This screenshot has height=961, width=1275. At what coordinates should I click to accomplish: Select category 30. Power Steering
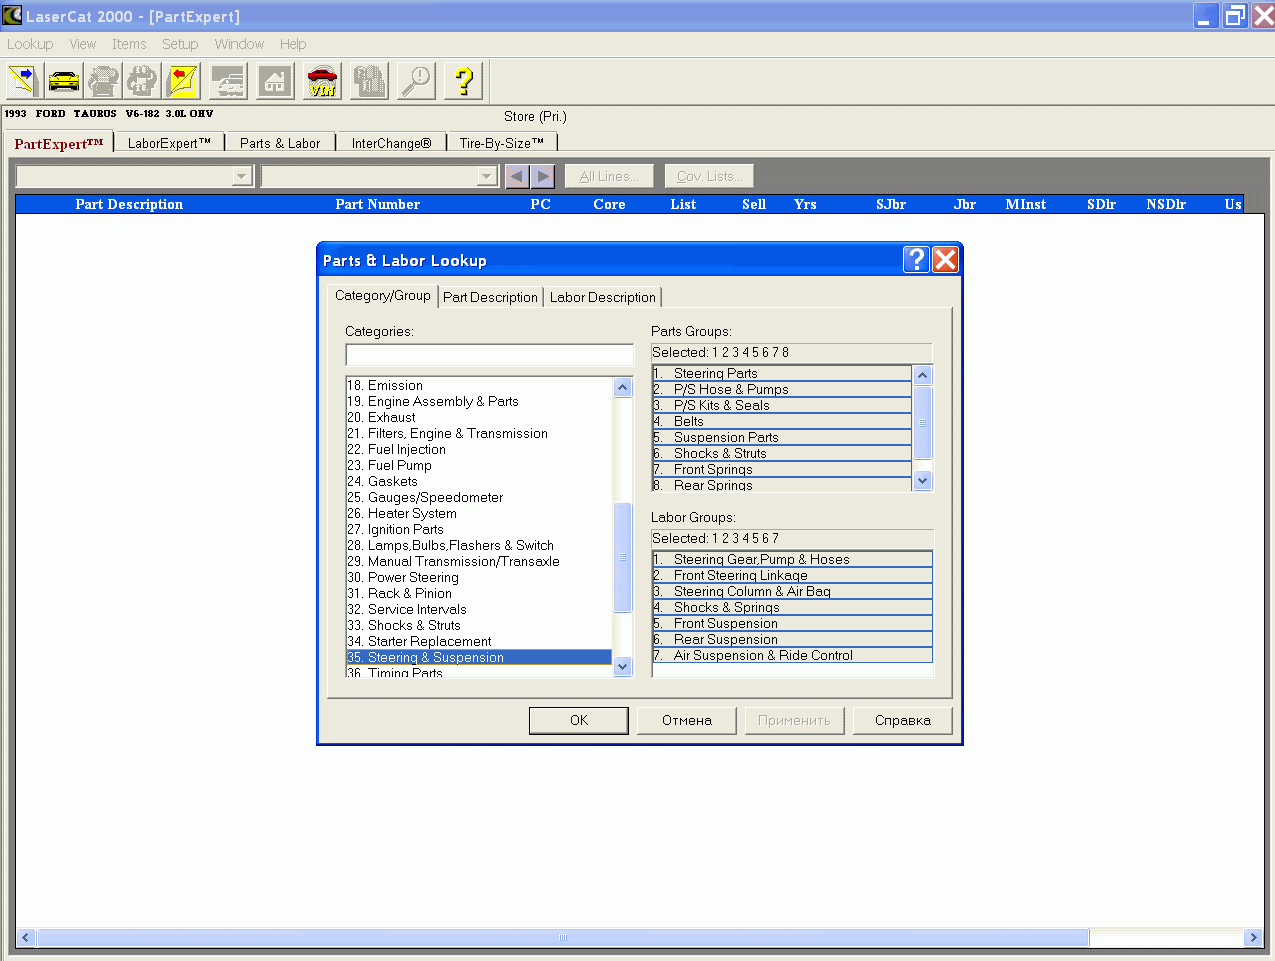click(479, 577)
